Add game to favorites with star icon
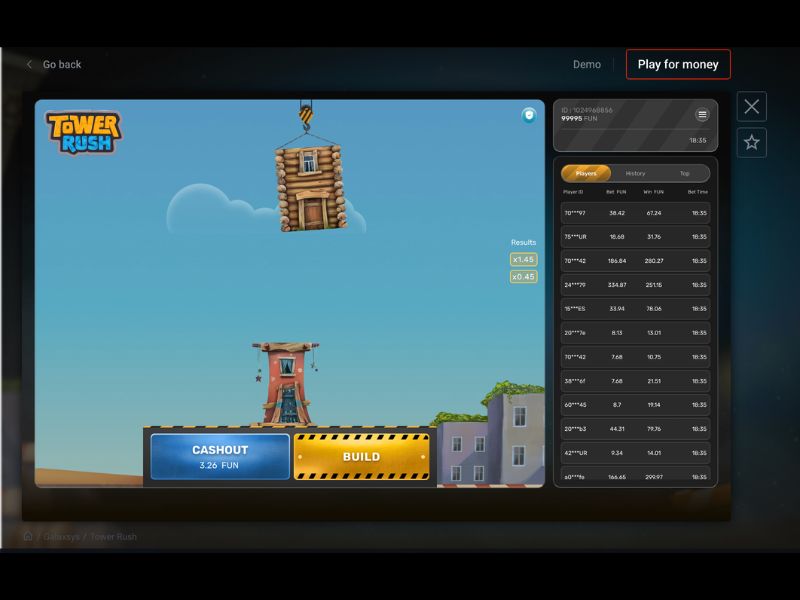 (x=752, y=142)
